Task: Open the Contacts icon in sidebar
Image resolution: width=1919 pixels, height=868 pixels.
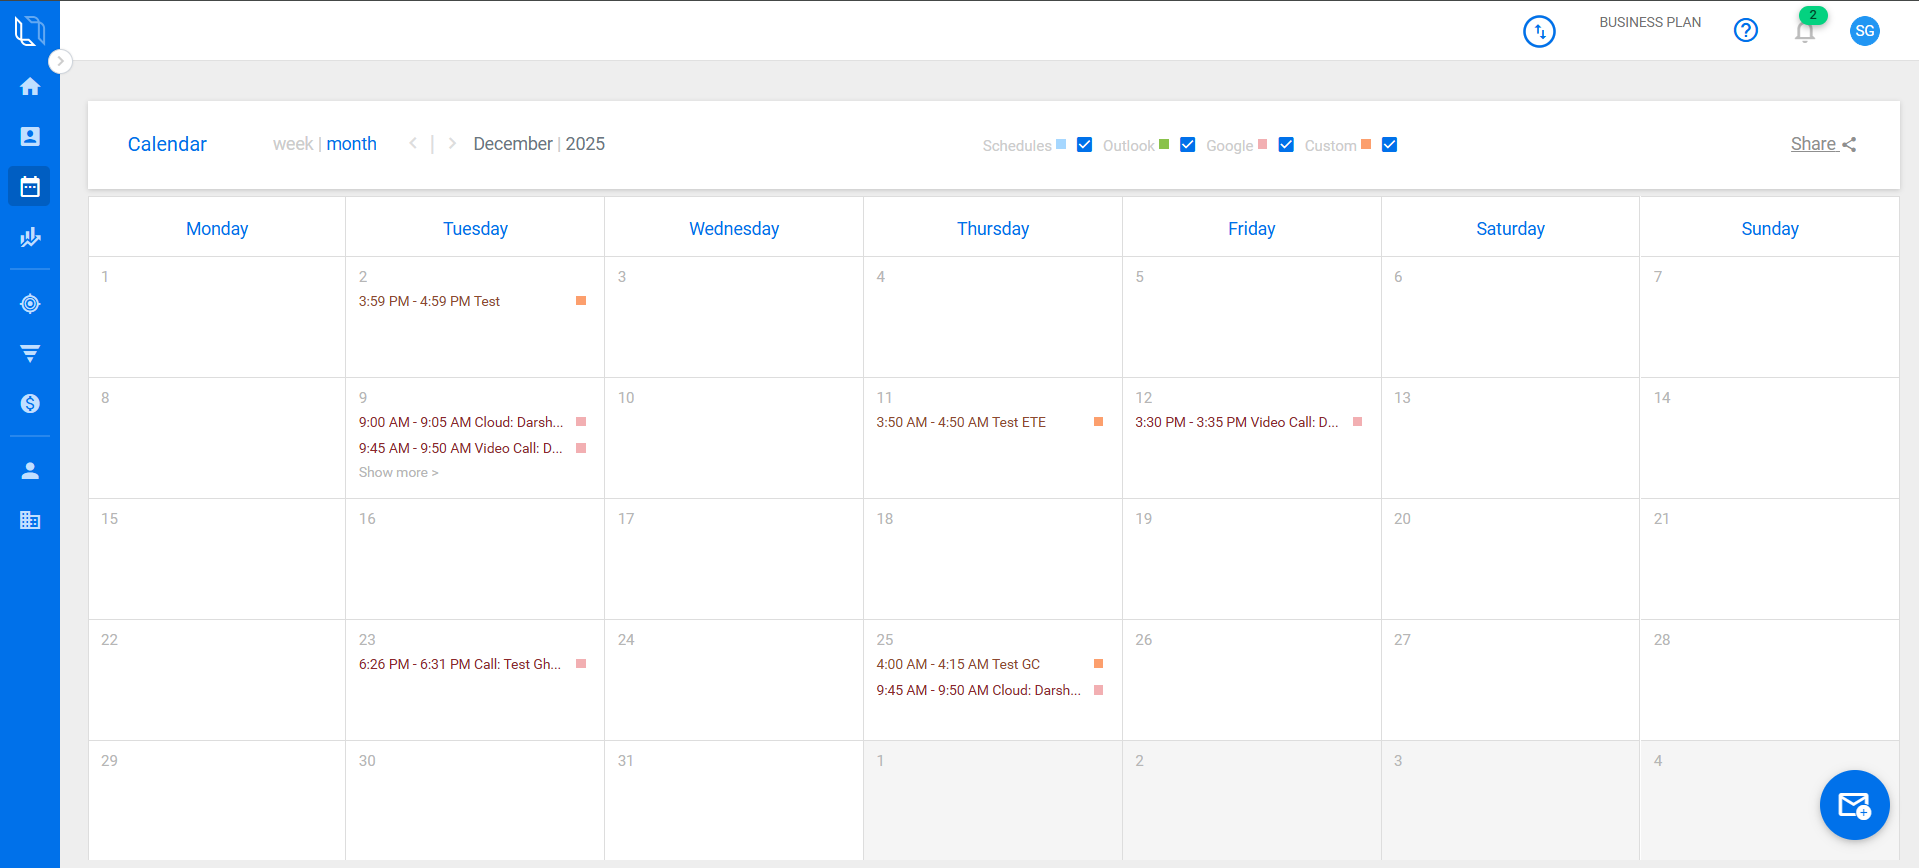Action: 30,137
